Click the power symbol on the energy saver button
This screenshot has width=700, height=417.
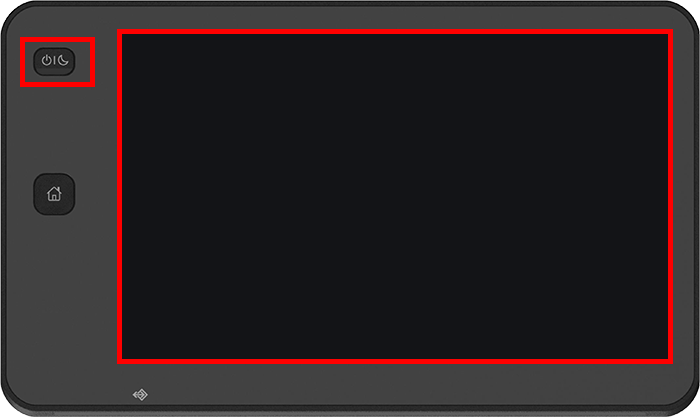tap(46, 61)
